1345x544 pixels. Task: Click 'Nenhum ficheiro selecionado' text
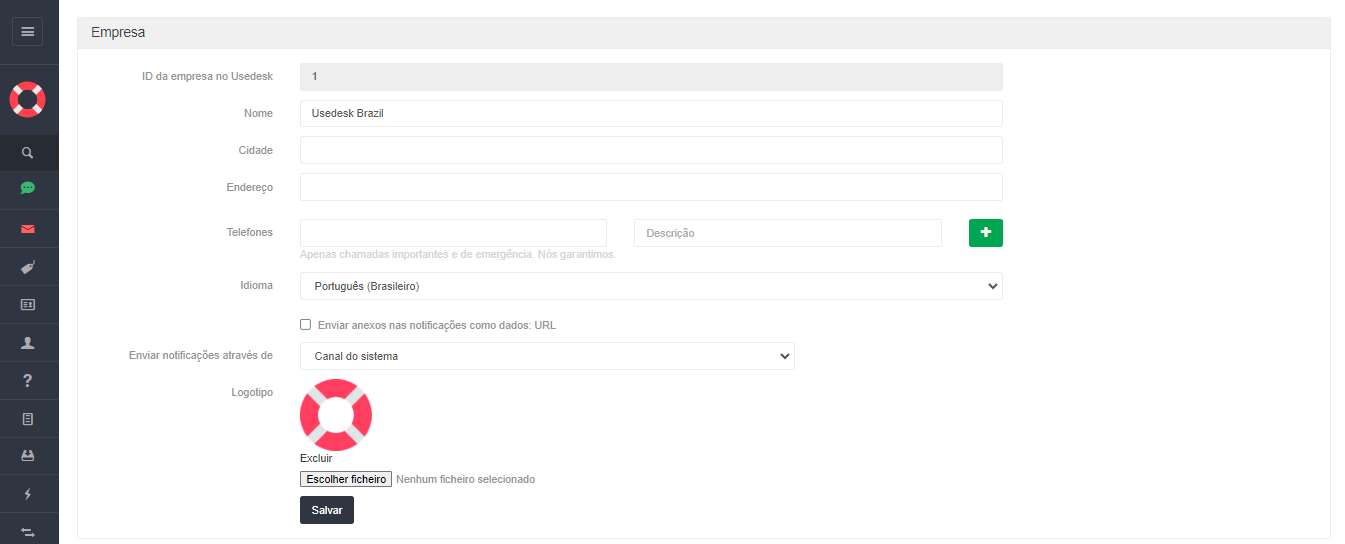tap(465, 480)
